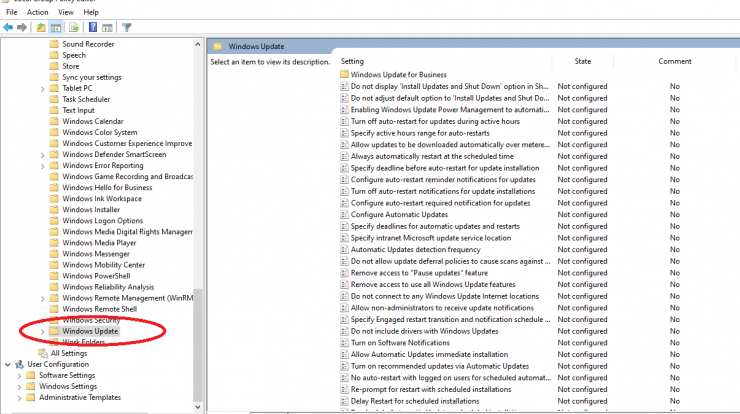Click folder icon beside Administrative Templates
The image size is (740, 414).
click(31, 397)
